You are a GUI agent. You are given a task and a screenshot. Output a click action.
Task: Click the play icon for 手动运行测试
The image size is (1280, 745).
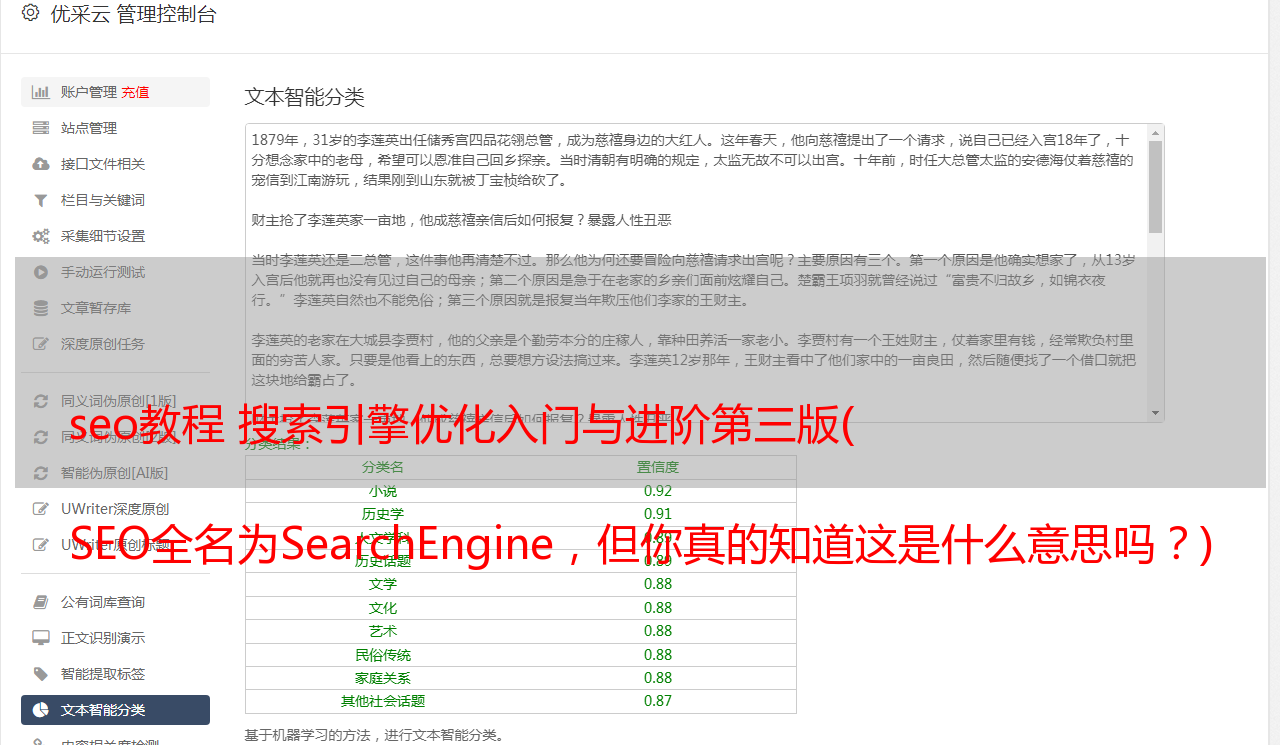tap(41, 272)
